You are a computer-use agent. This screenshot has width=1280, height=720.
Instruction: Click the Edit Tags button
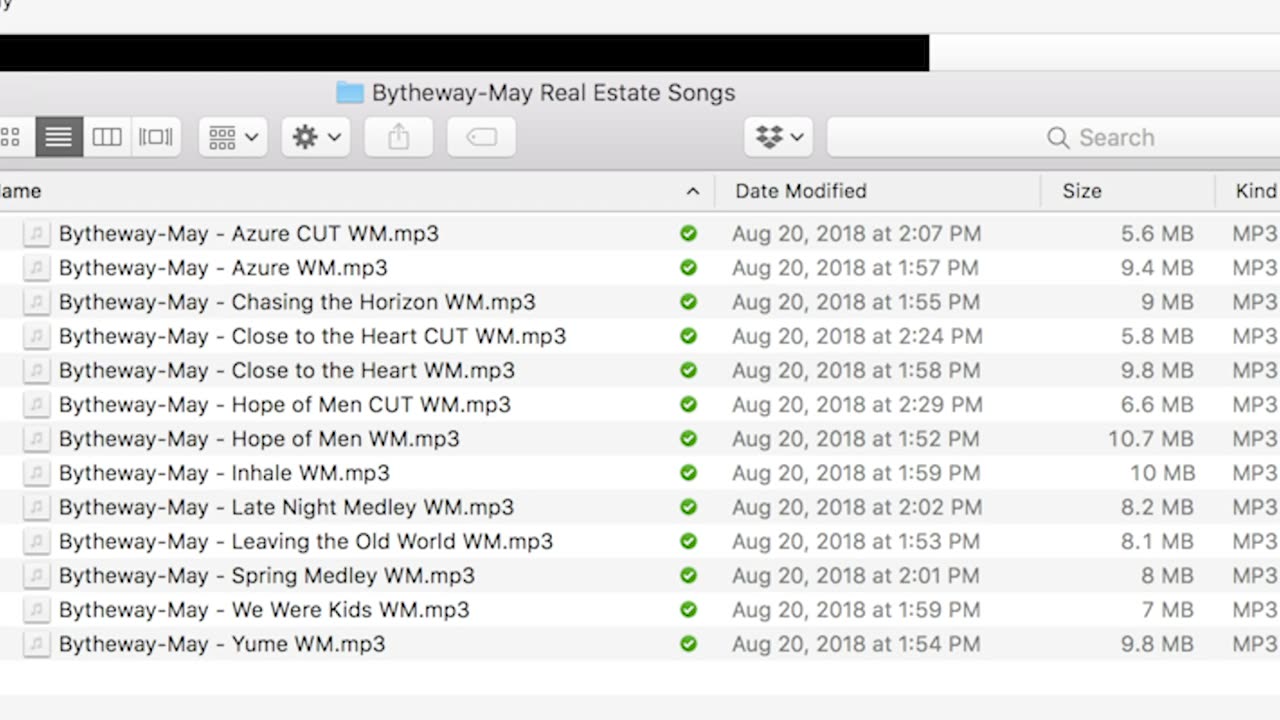[x=481, y=137]
